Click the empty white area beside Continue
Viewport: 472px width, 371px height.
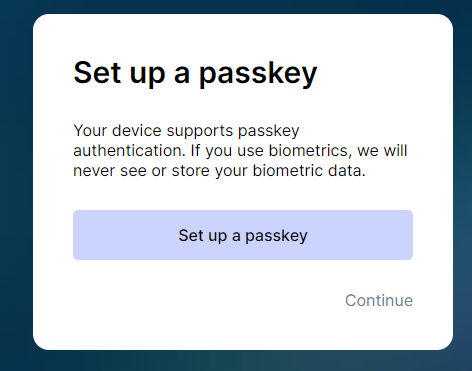click(200, 300)
